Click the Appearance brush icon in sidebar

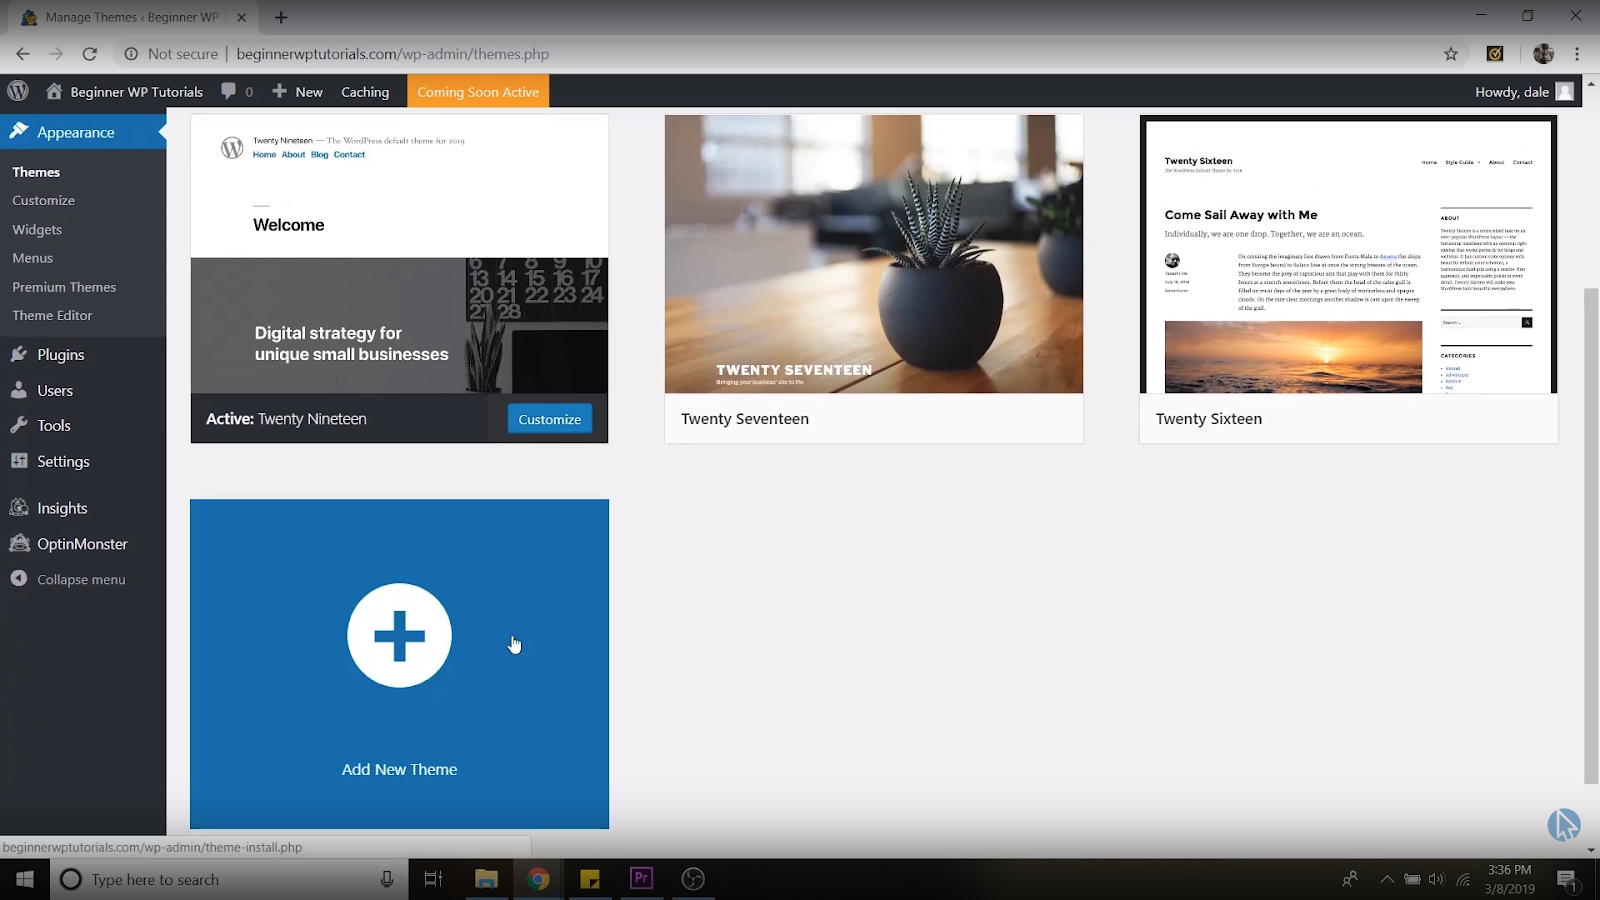pyautogui.click(x=19, y=131)
